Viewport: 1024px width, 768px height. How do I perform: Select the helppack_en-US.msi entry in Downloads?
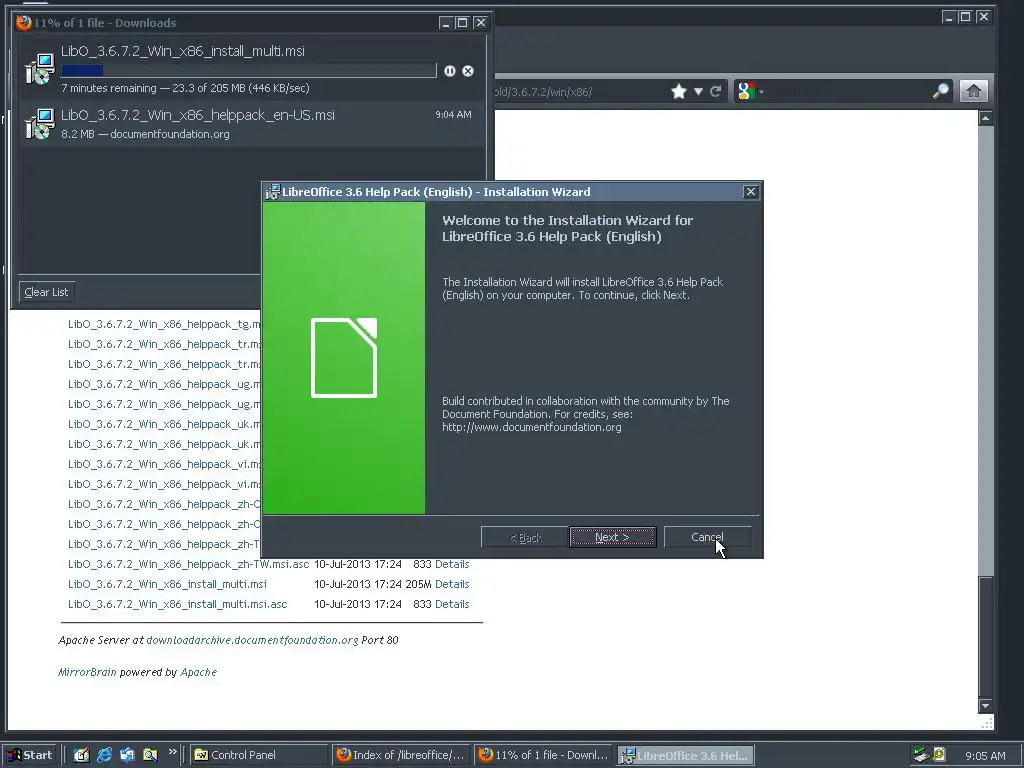[253, 123]
